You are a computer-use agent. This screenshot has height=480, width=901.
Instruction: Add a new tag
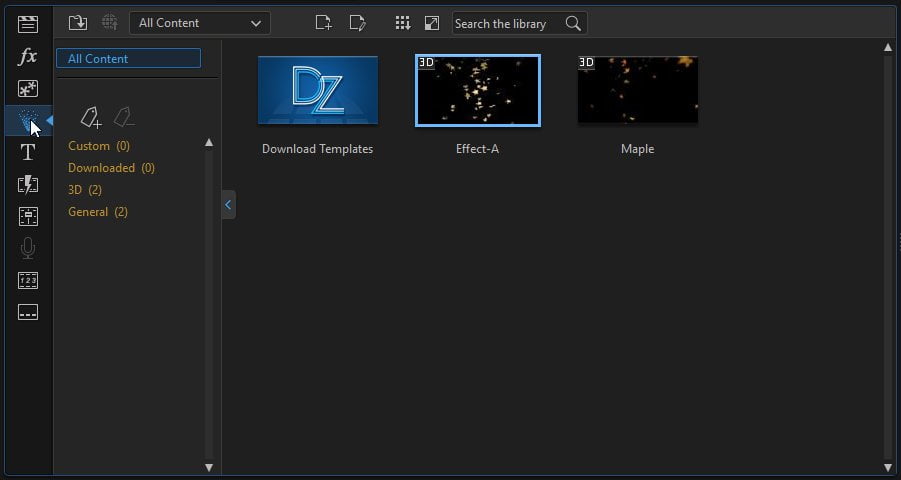point(91,117)
